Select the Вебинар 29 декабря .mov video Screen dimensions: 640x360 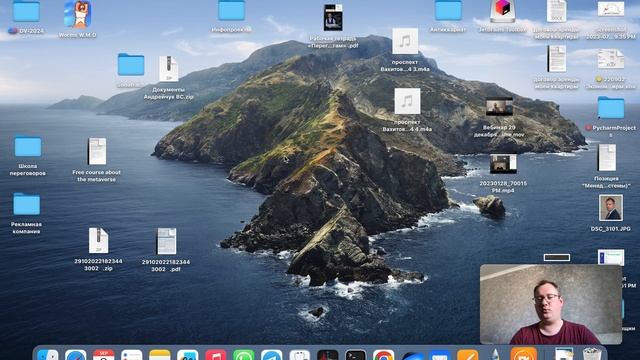(x=499, y=107)
